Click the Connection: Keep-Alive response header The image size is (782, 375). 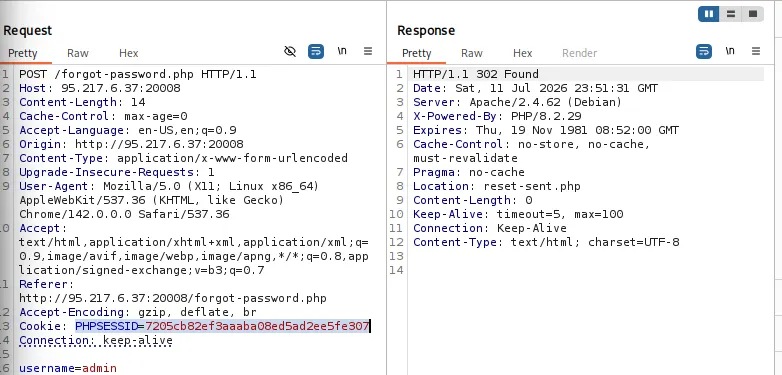(x=490, y=228)
